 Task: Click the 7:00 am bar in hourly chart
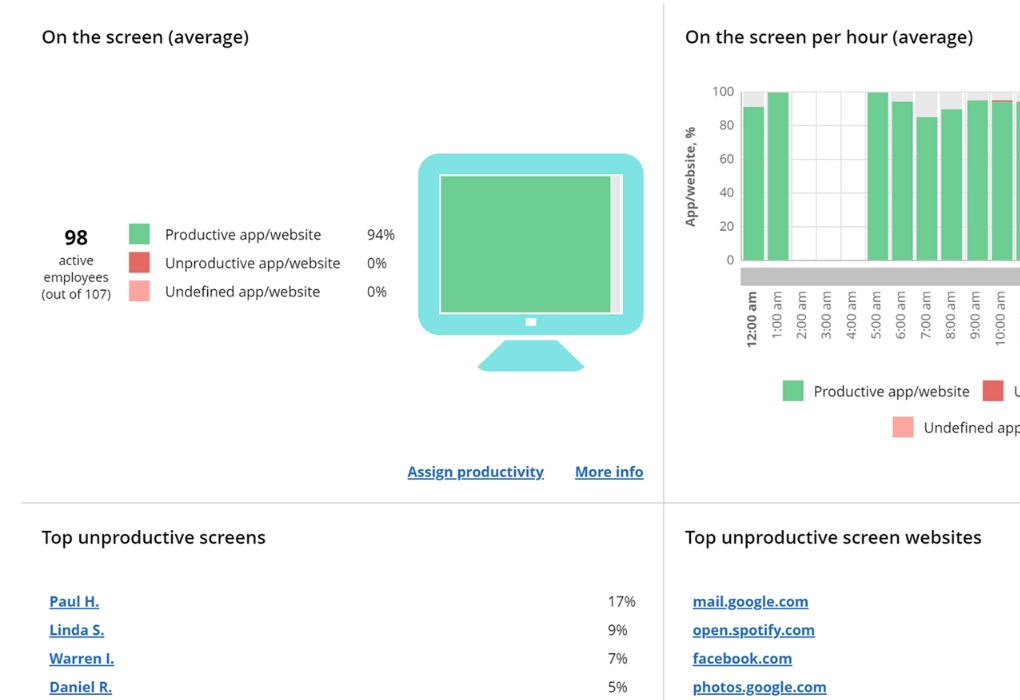pyautogui.click(x=927, y=188)
